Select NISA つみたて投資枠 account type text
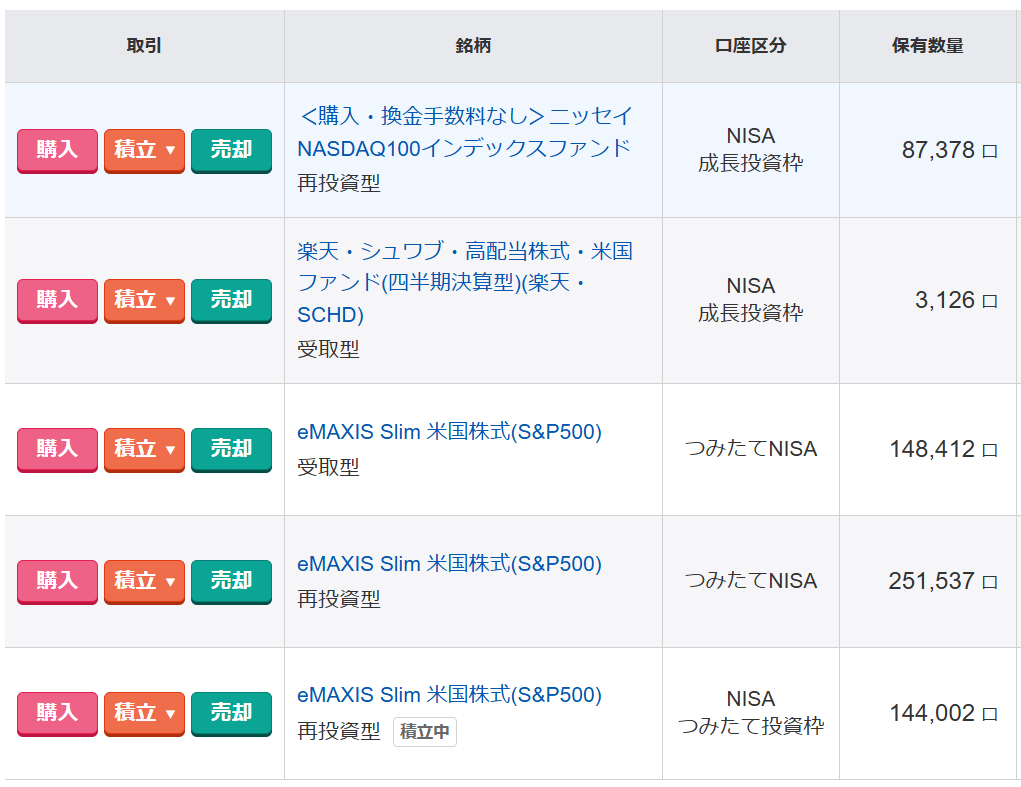Screen dimensions: 1021x787 pos(751,712)
